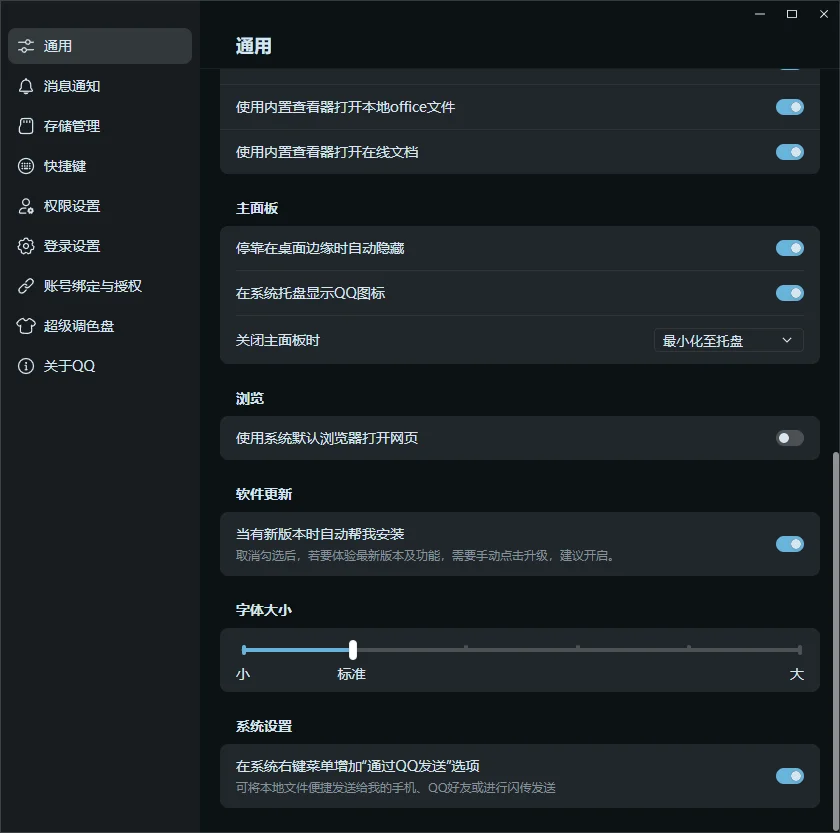The width and height of the screenshot is (840, 833).
Task: Click the storage icon for 存储管理
Action: [x=26, y=126]
